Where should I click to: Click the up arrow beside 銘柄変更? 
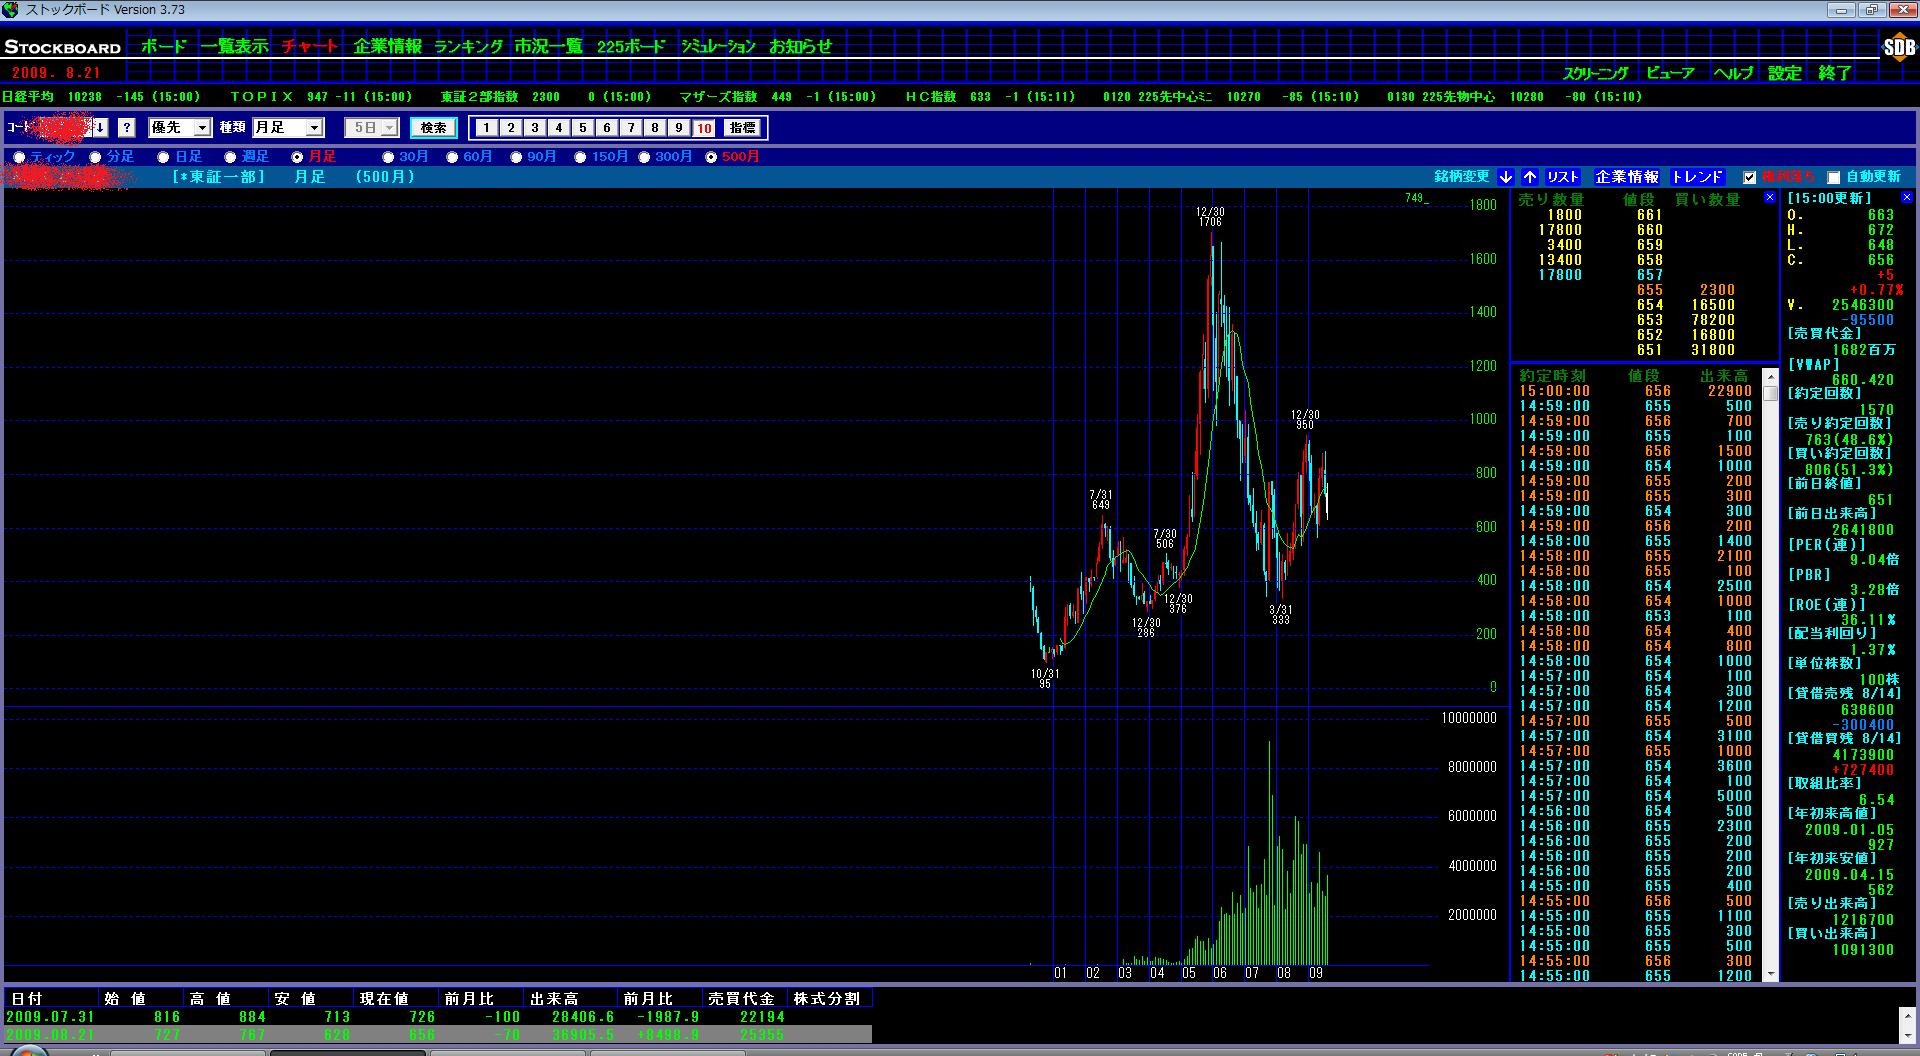[x=1530, y=177]
